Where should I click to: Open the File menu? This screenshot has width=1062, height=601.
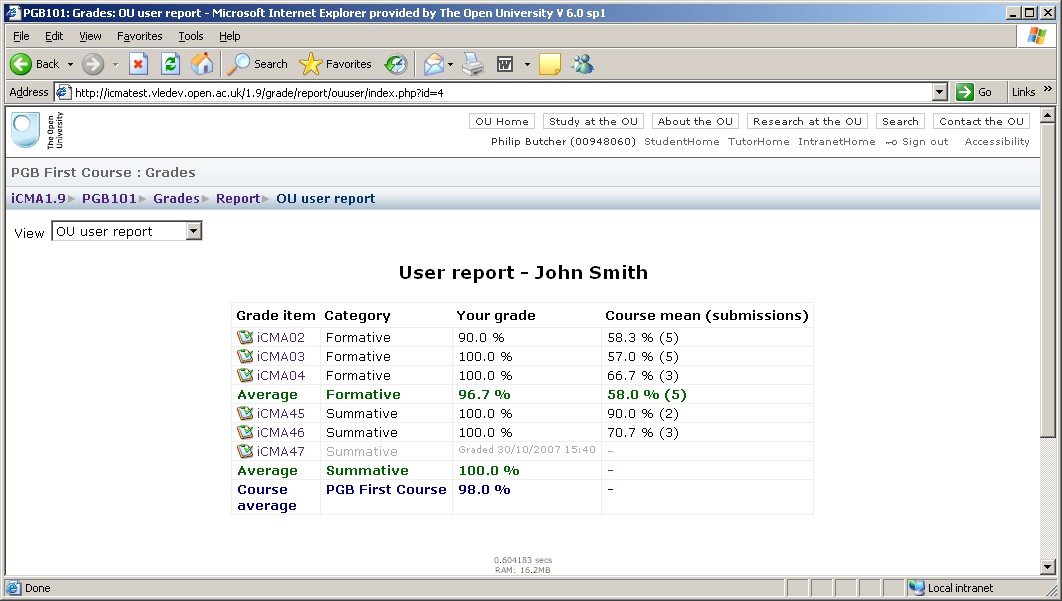pos(21,36)
